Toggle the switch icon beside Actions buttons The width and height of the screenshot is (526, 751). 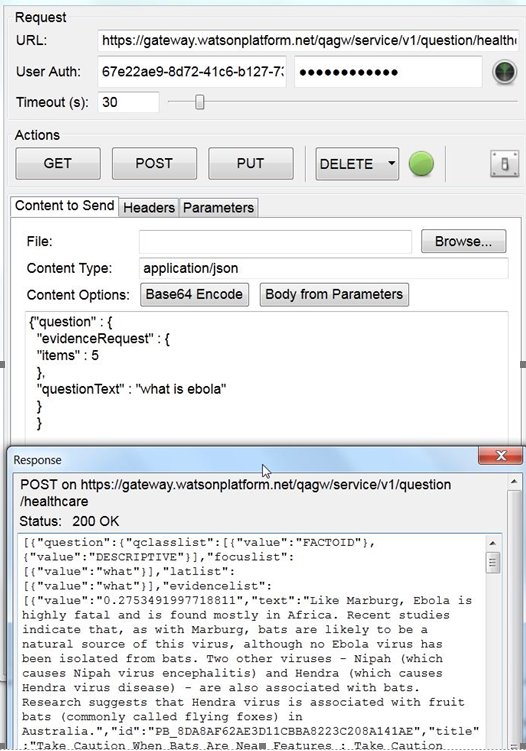(504, 164)
